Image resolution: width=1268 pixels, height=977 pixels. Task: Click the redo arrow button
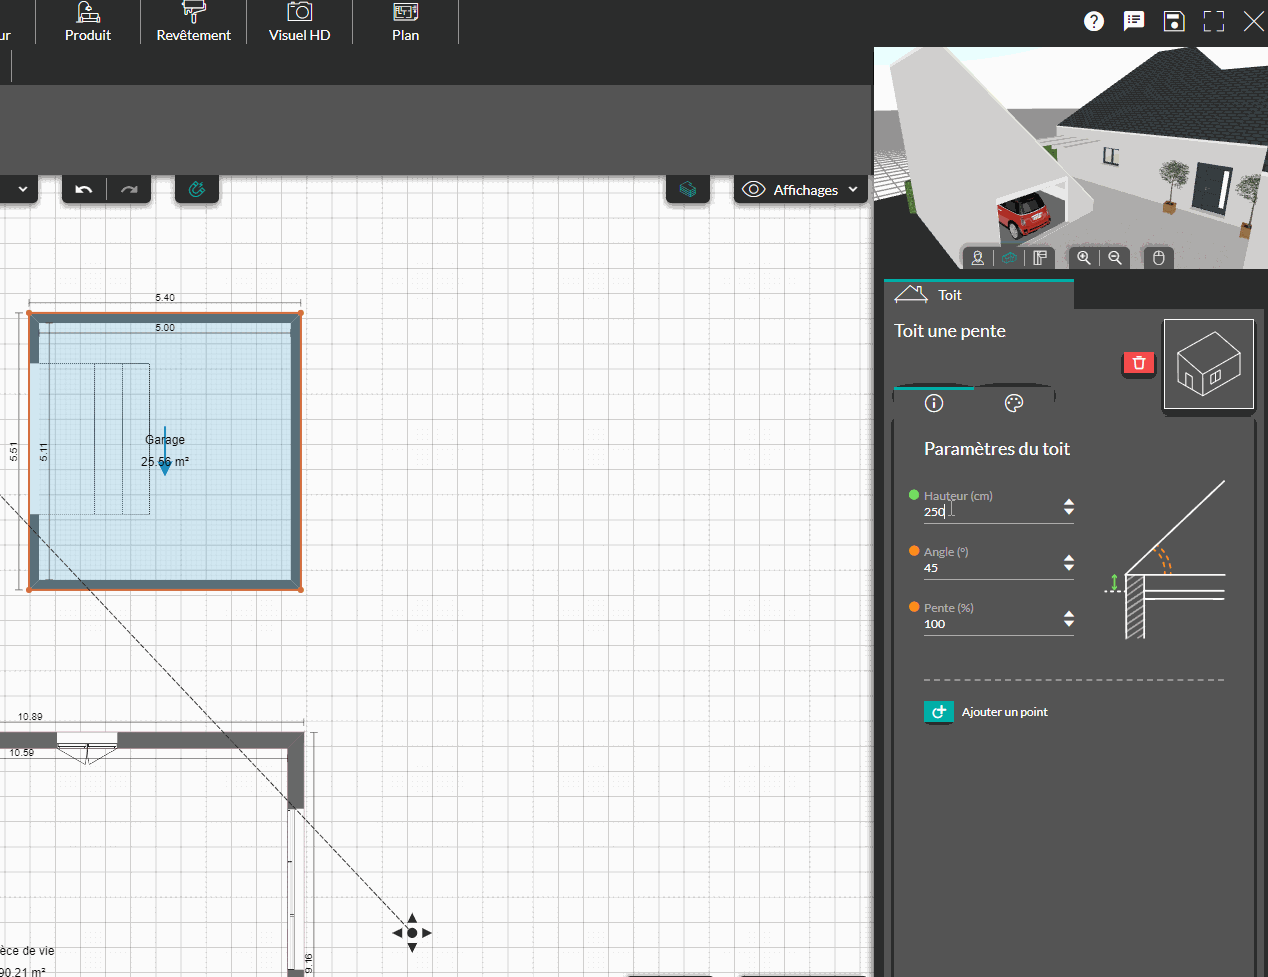coord(129,189)
